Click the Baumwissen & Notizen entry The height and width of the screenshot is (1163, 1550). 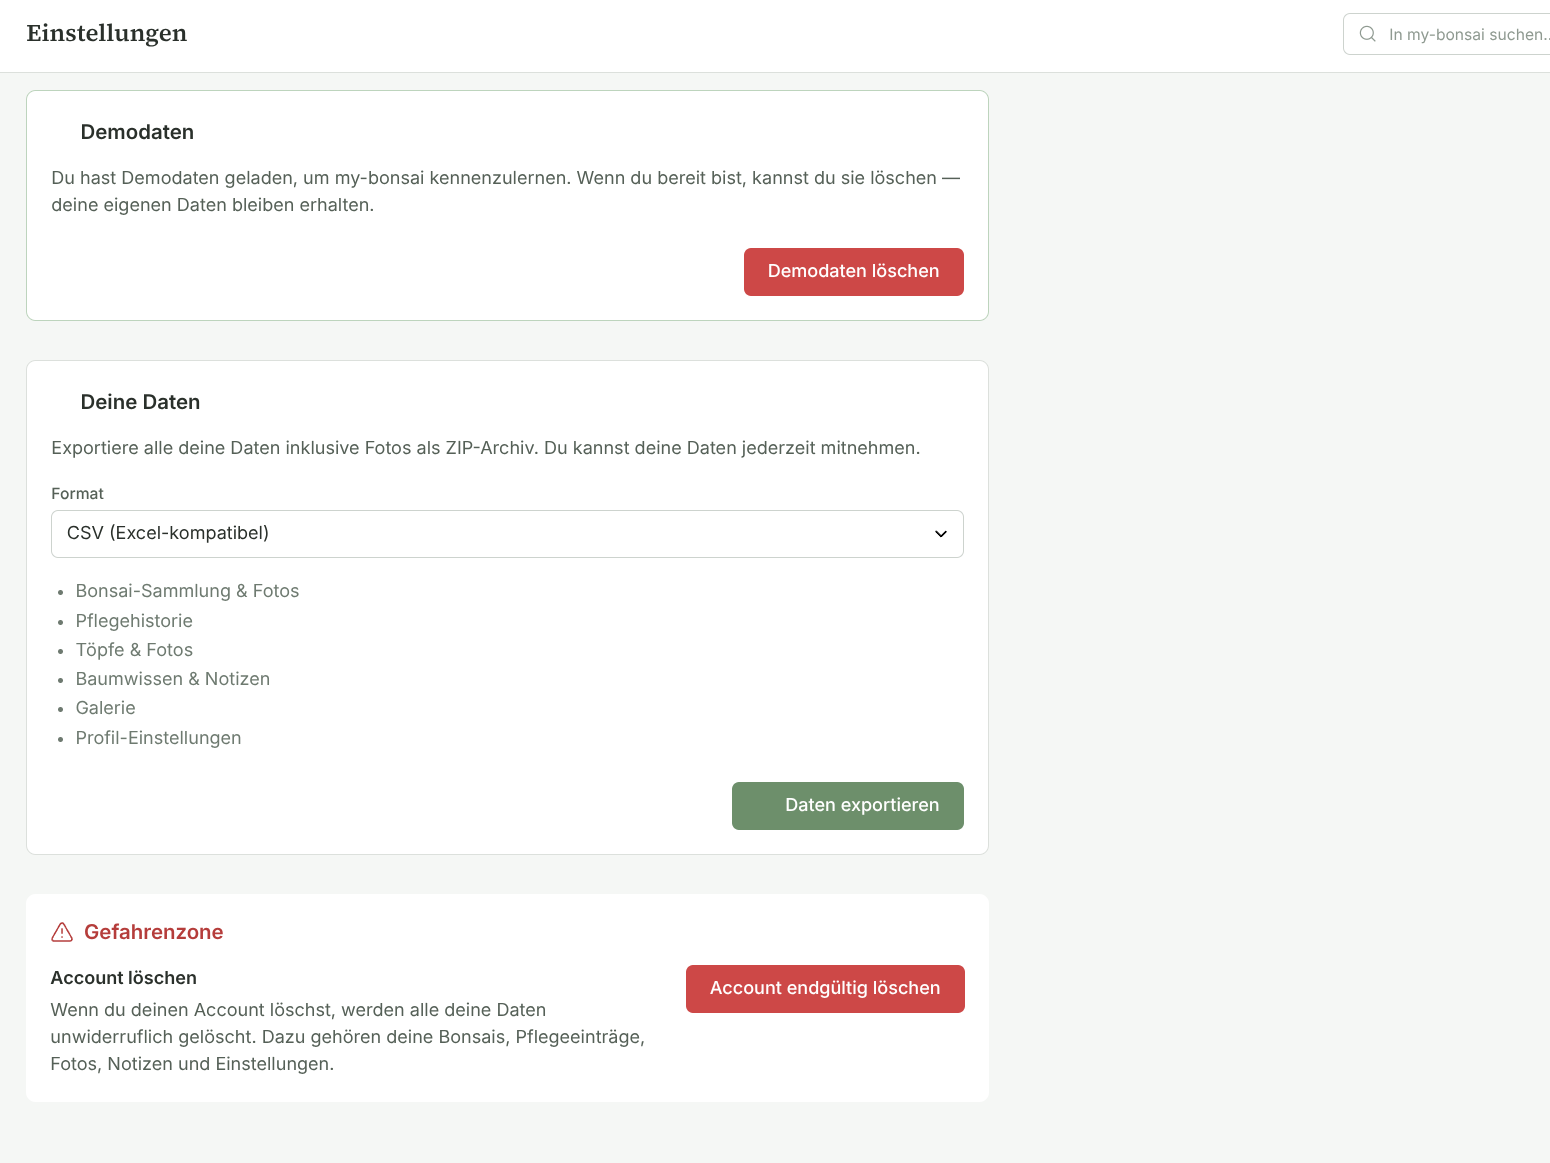point(172,678)
